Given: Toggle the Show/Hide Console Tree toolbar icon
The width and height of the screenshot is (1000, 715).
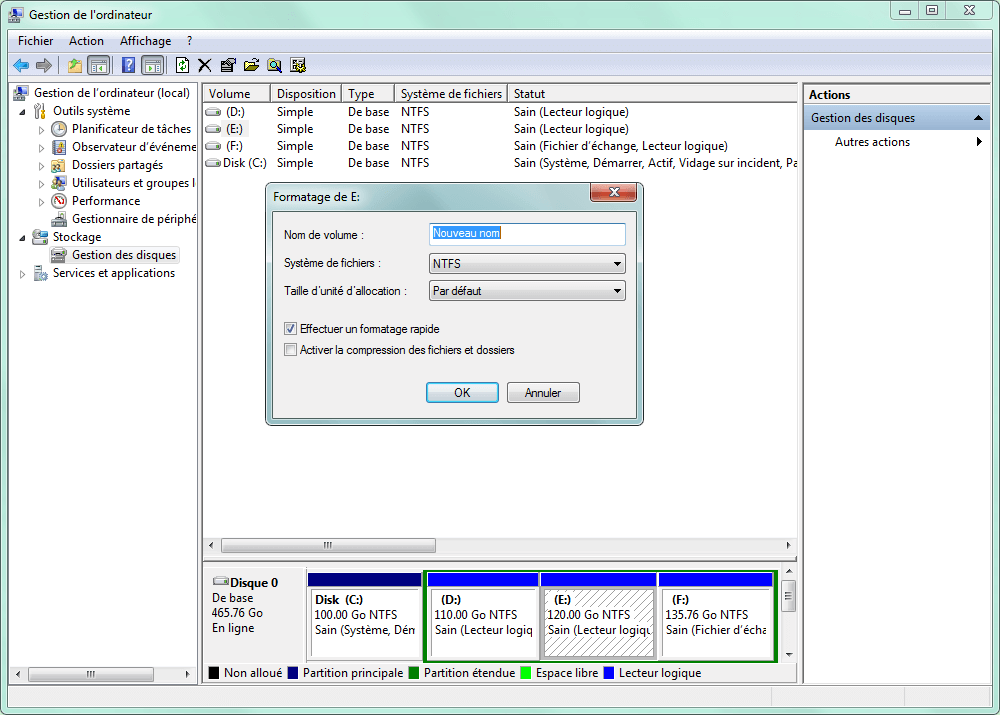Looking at the screenshot, I should pos(99,64).
